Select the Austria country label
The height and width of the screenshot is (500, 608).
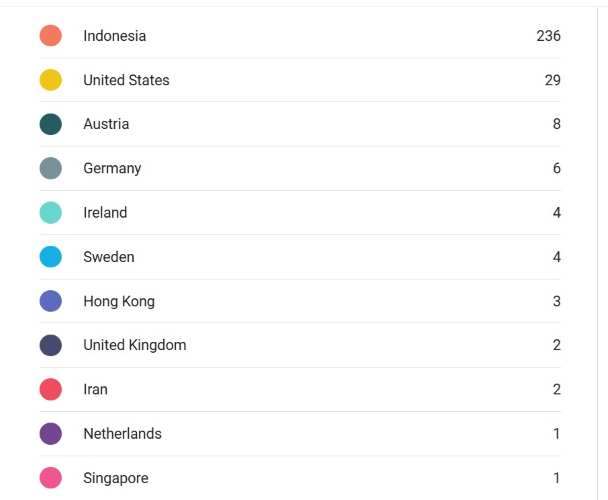(x=106, y=124)
